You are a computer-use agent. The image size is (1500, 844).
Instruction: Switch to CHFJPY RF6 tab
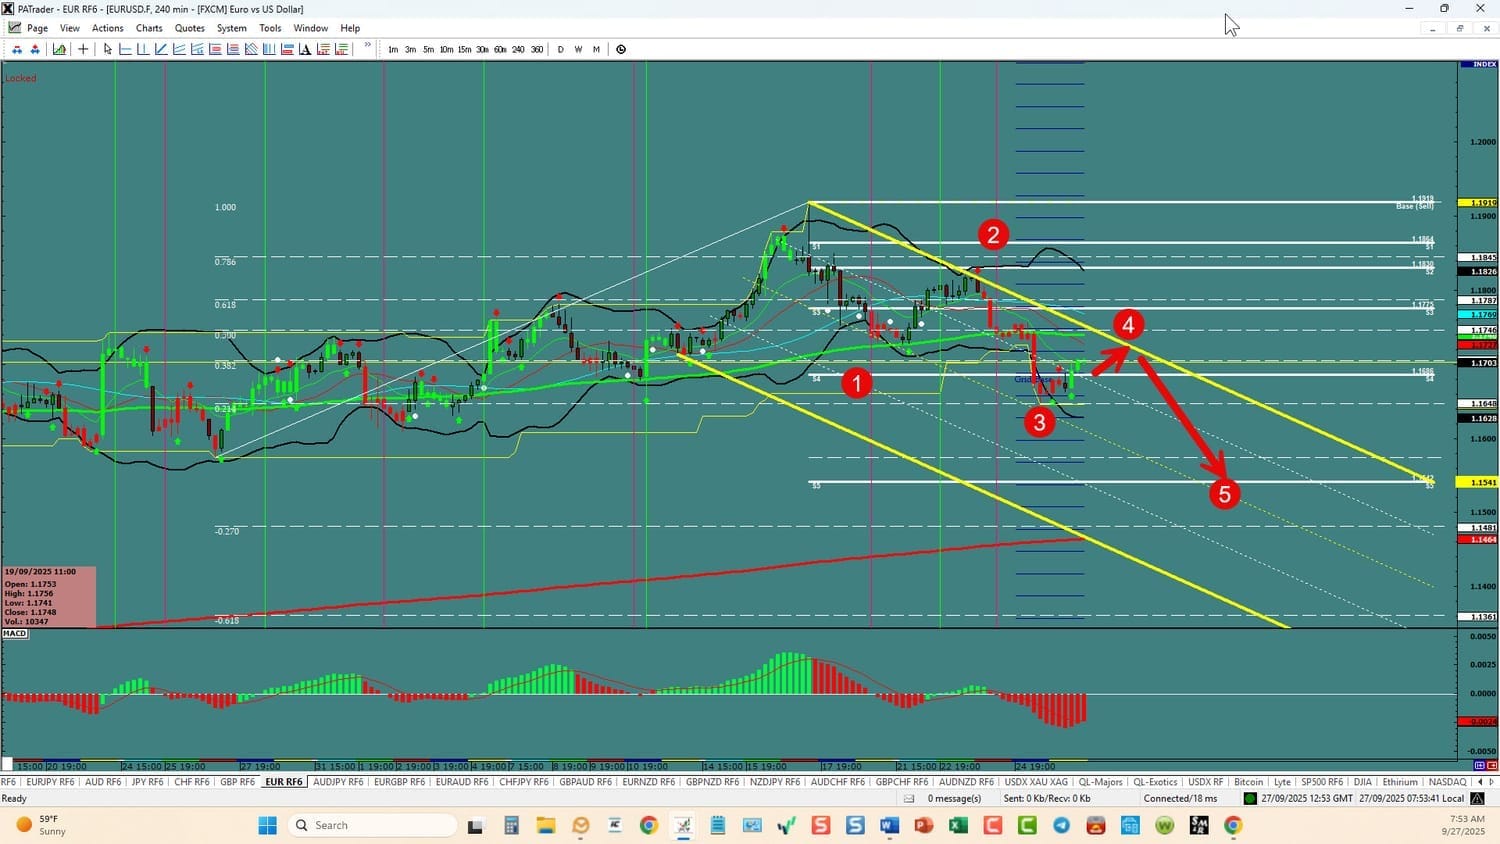click(524, 782)
